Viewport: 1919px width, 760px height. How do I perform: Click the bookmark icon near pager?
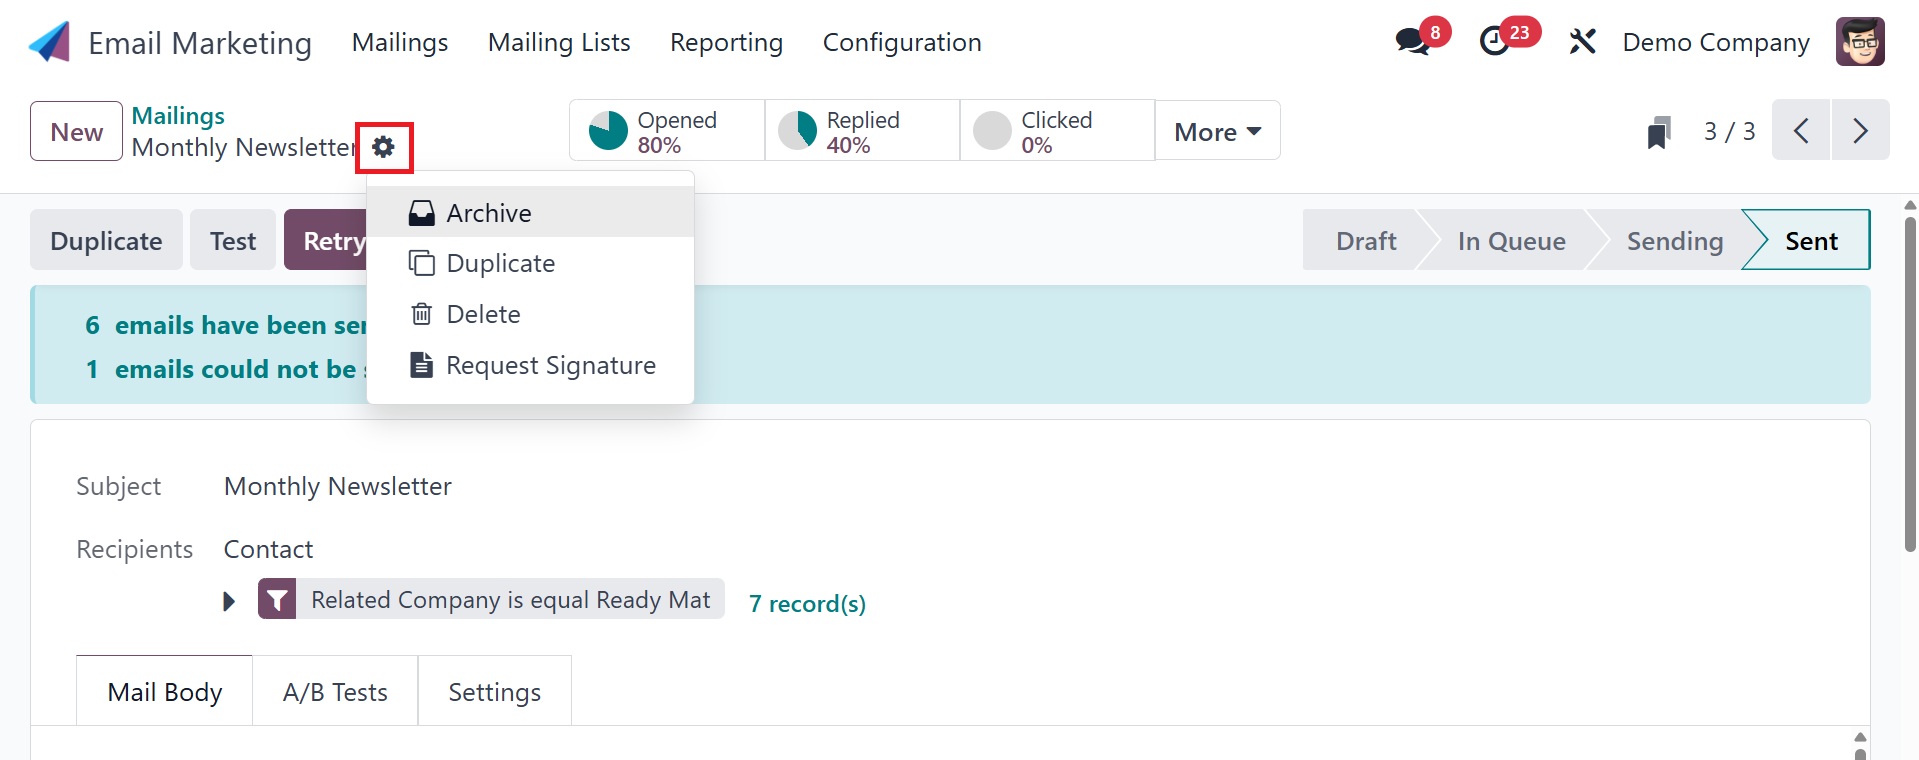(1659, 132)
